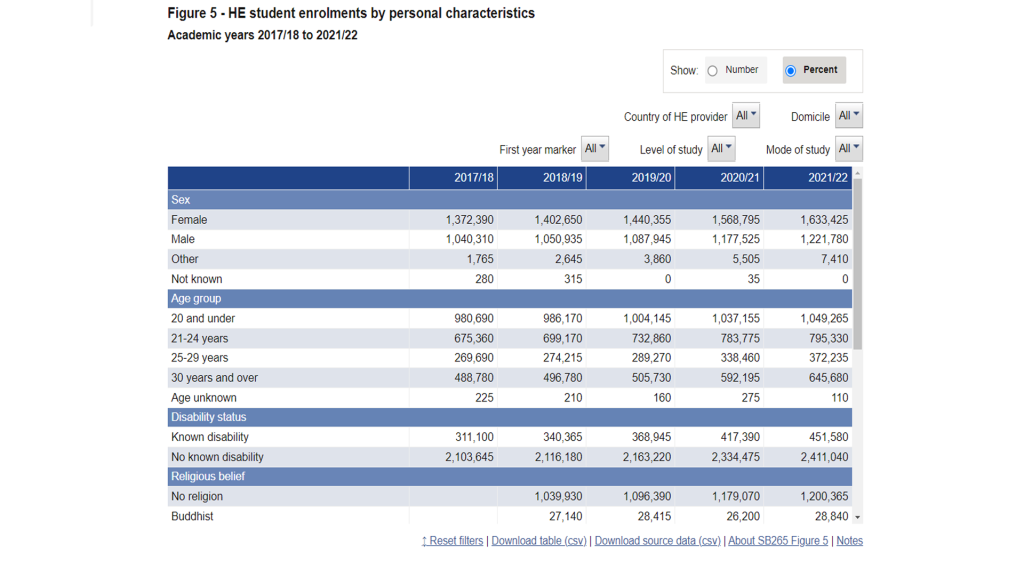Click Download source data (csv) link
The width and height of the screenshot is (1024, 576).
pos(657,541)
